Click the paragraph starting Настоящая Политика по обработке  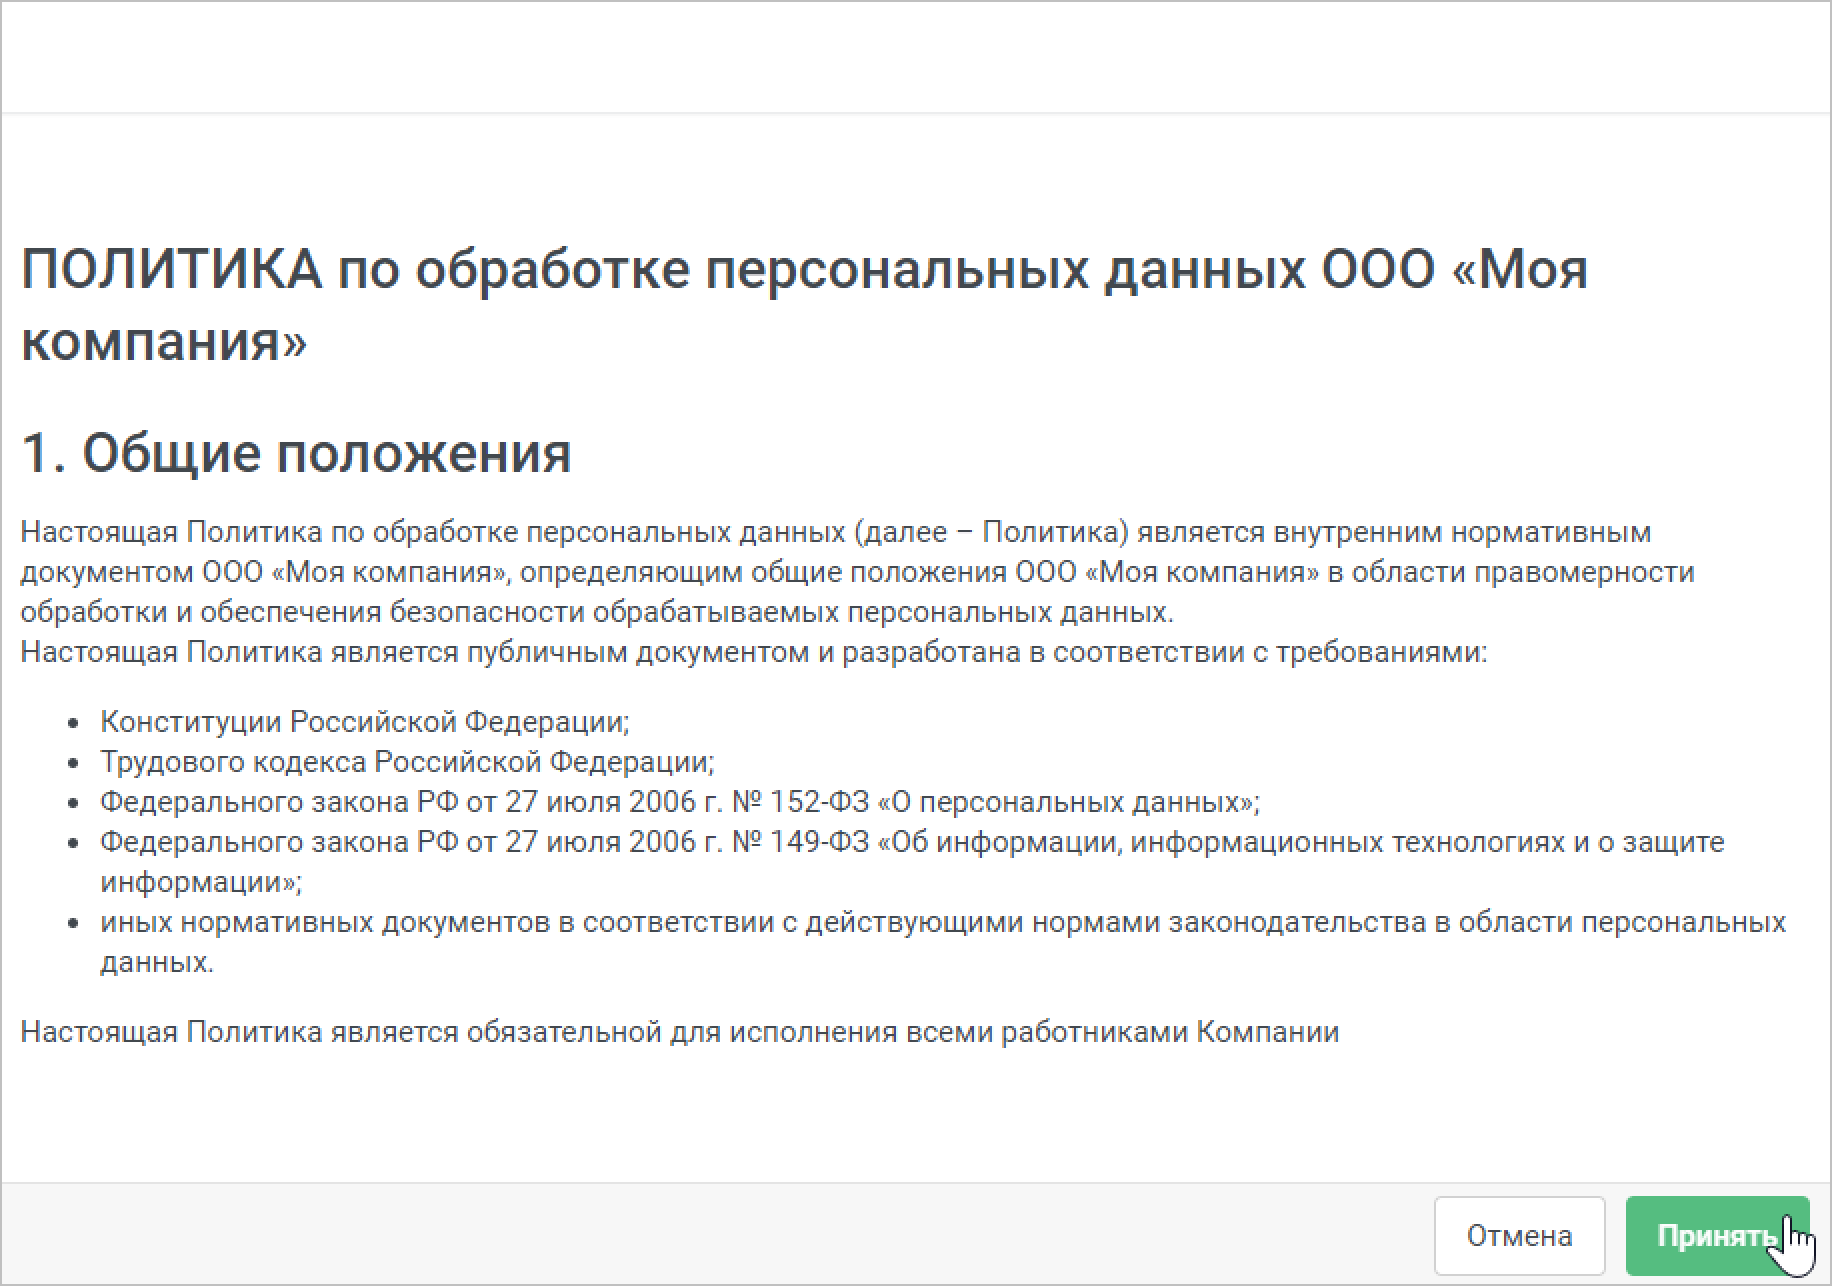point(857,572)
